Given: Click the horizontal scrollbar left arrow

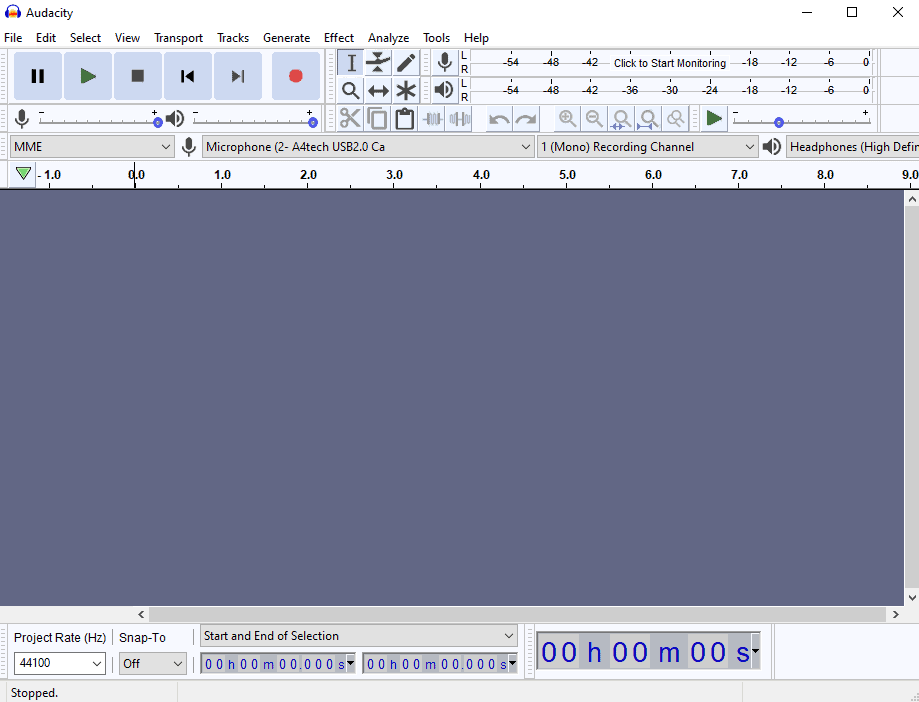Looking at the screenshot, I should (x=141, y=614).
